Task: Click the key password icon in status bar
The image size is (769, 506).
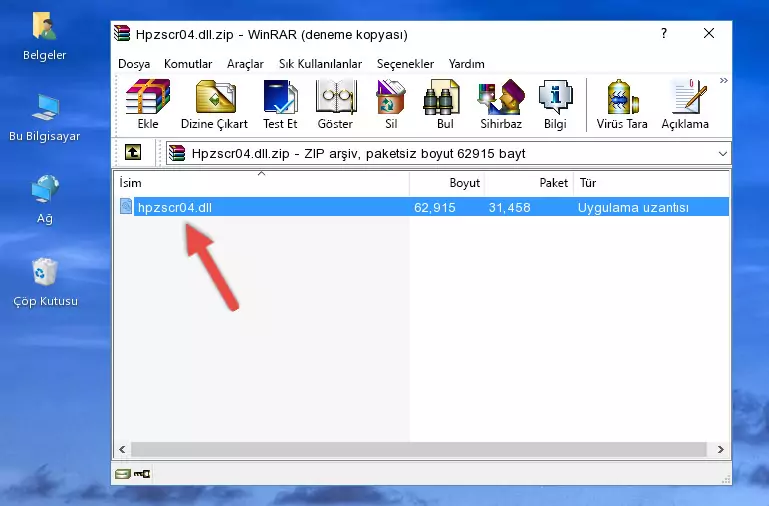Action: [x=142, y=474]
